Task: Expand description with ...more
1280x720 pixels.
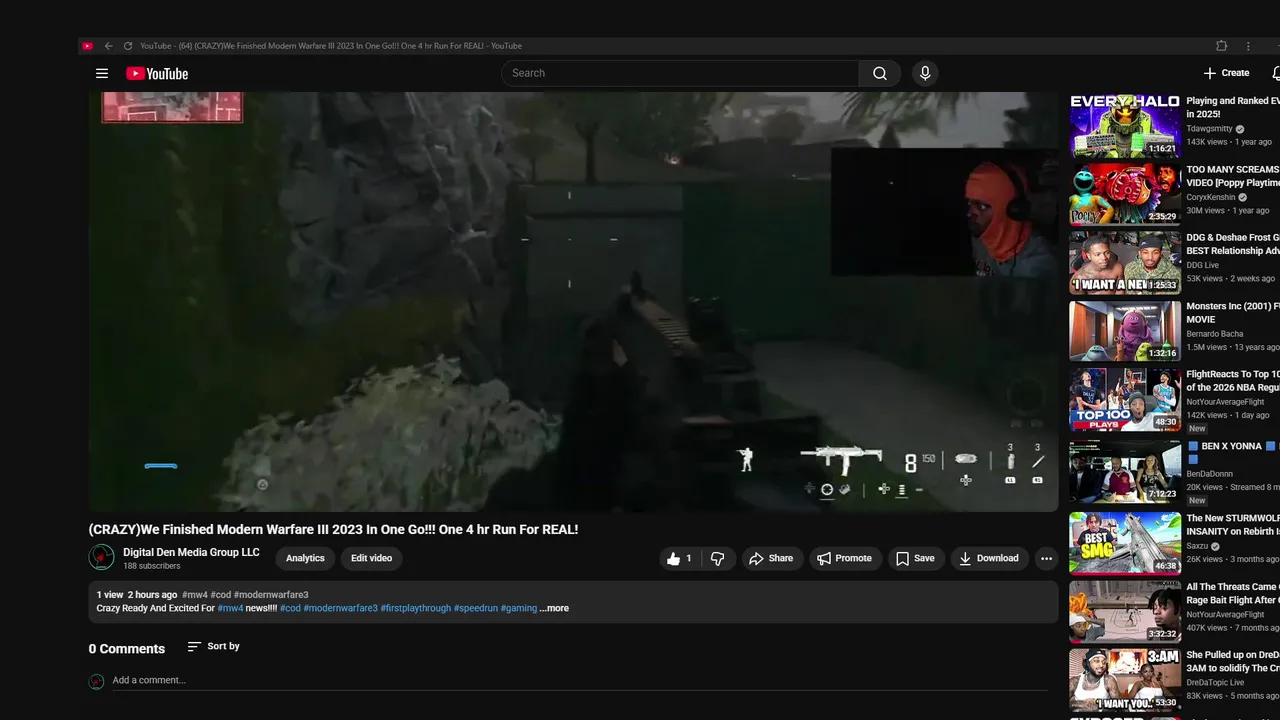Action: coord(554,608)
